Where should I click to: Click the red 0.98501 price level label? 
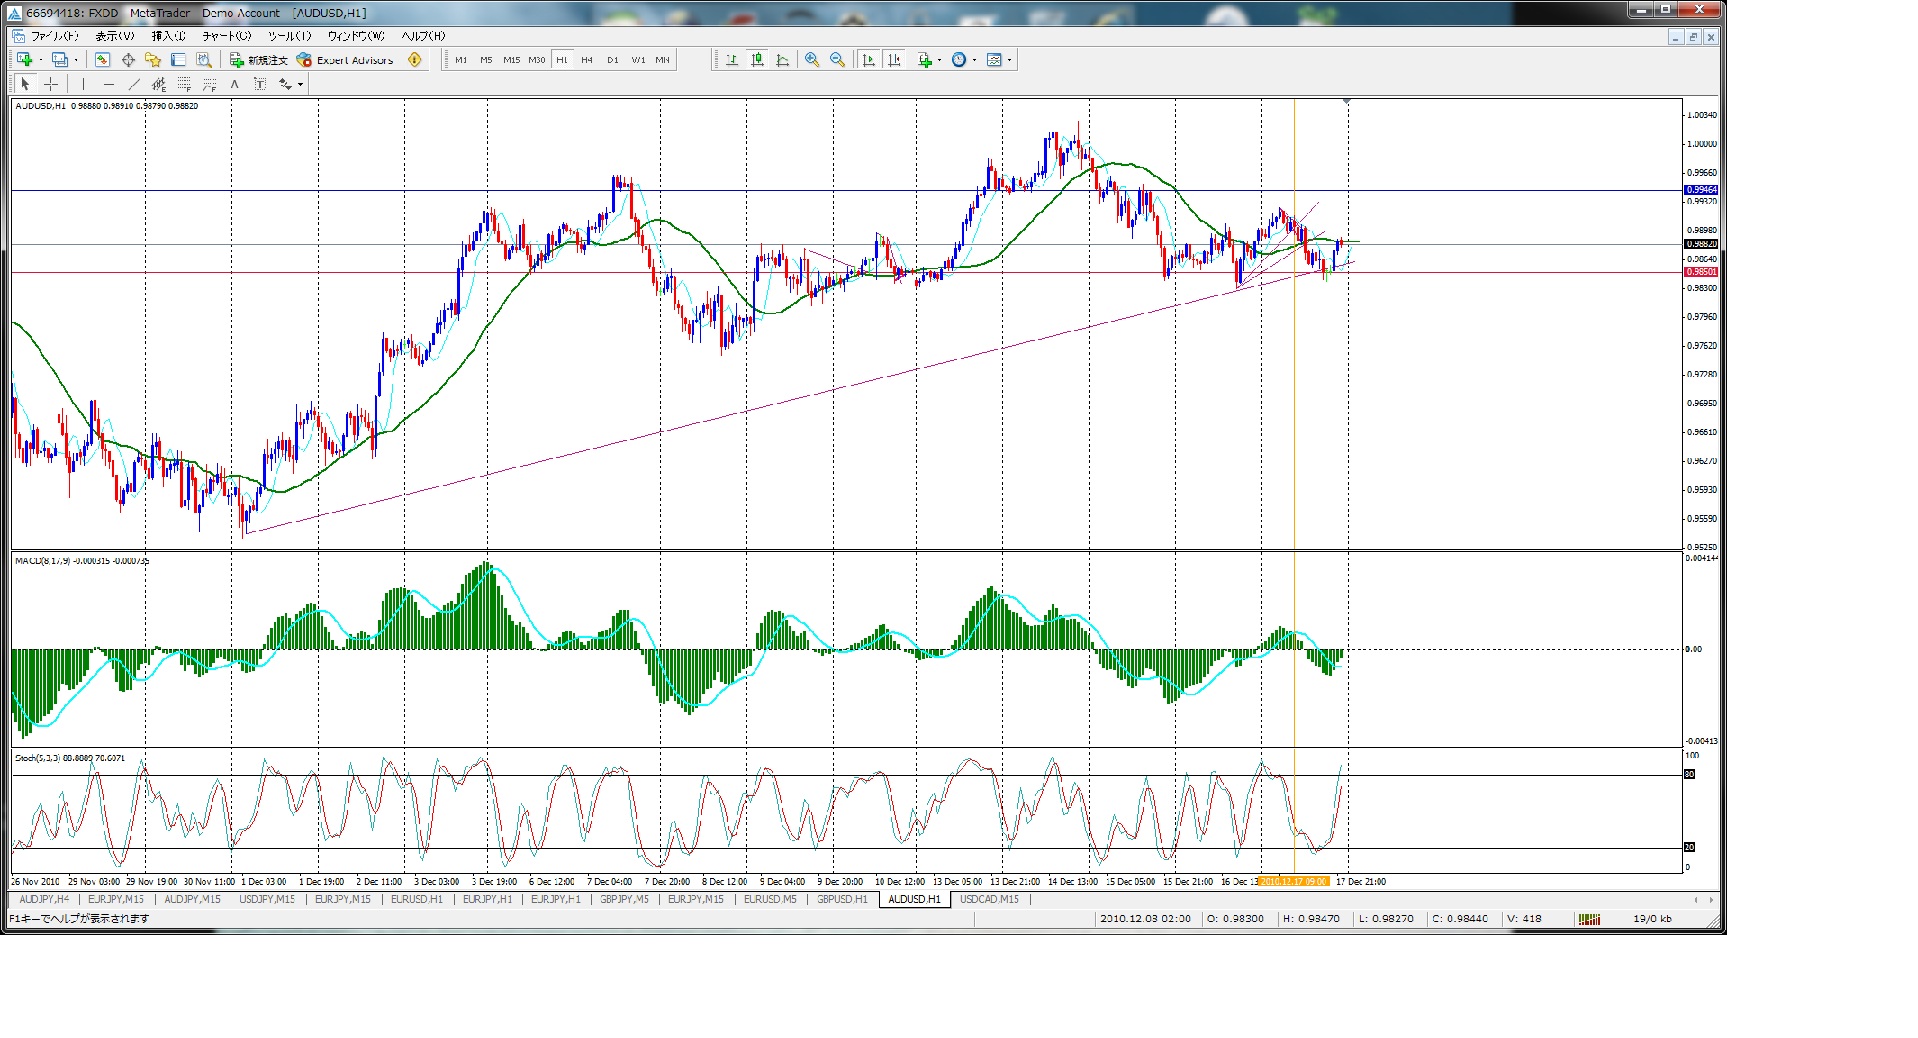coord(1700,272)
